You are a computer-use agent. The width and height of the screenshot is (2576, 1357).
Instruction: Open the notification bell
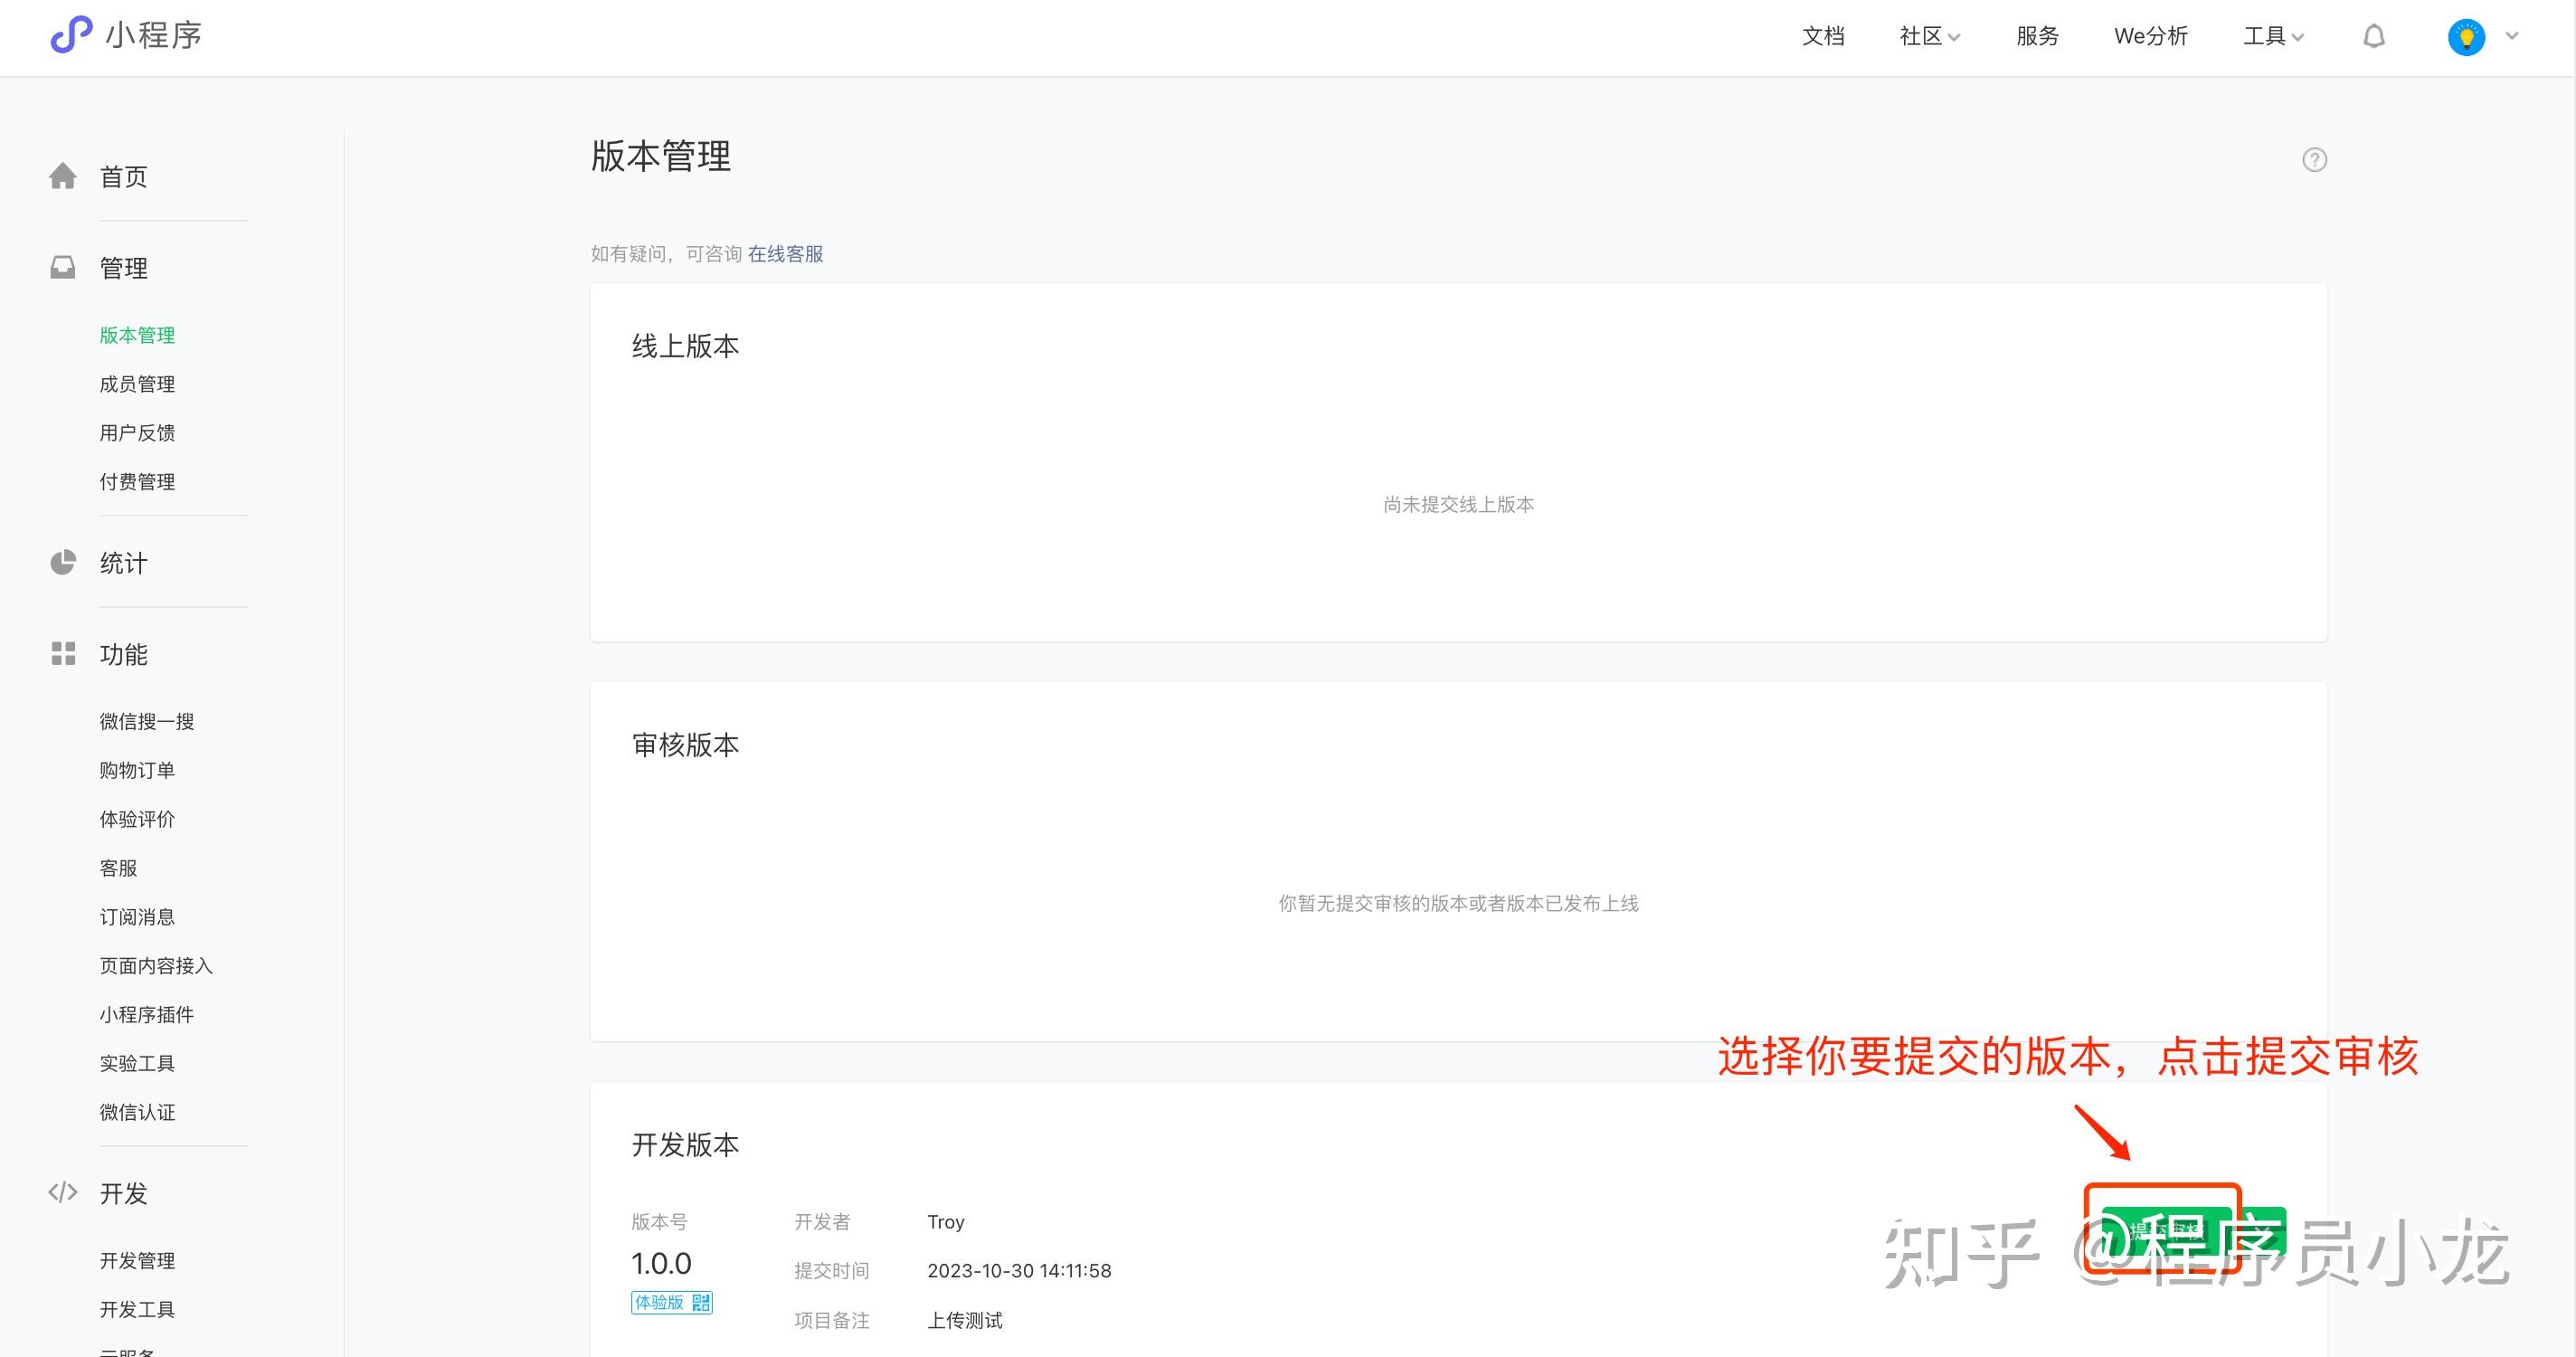tap(2374, 37)
